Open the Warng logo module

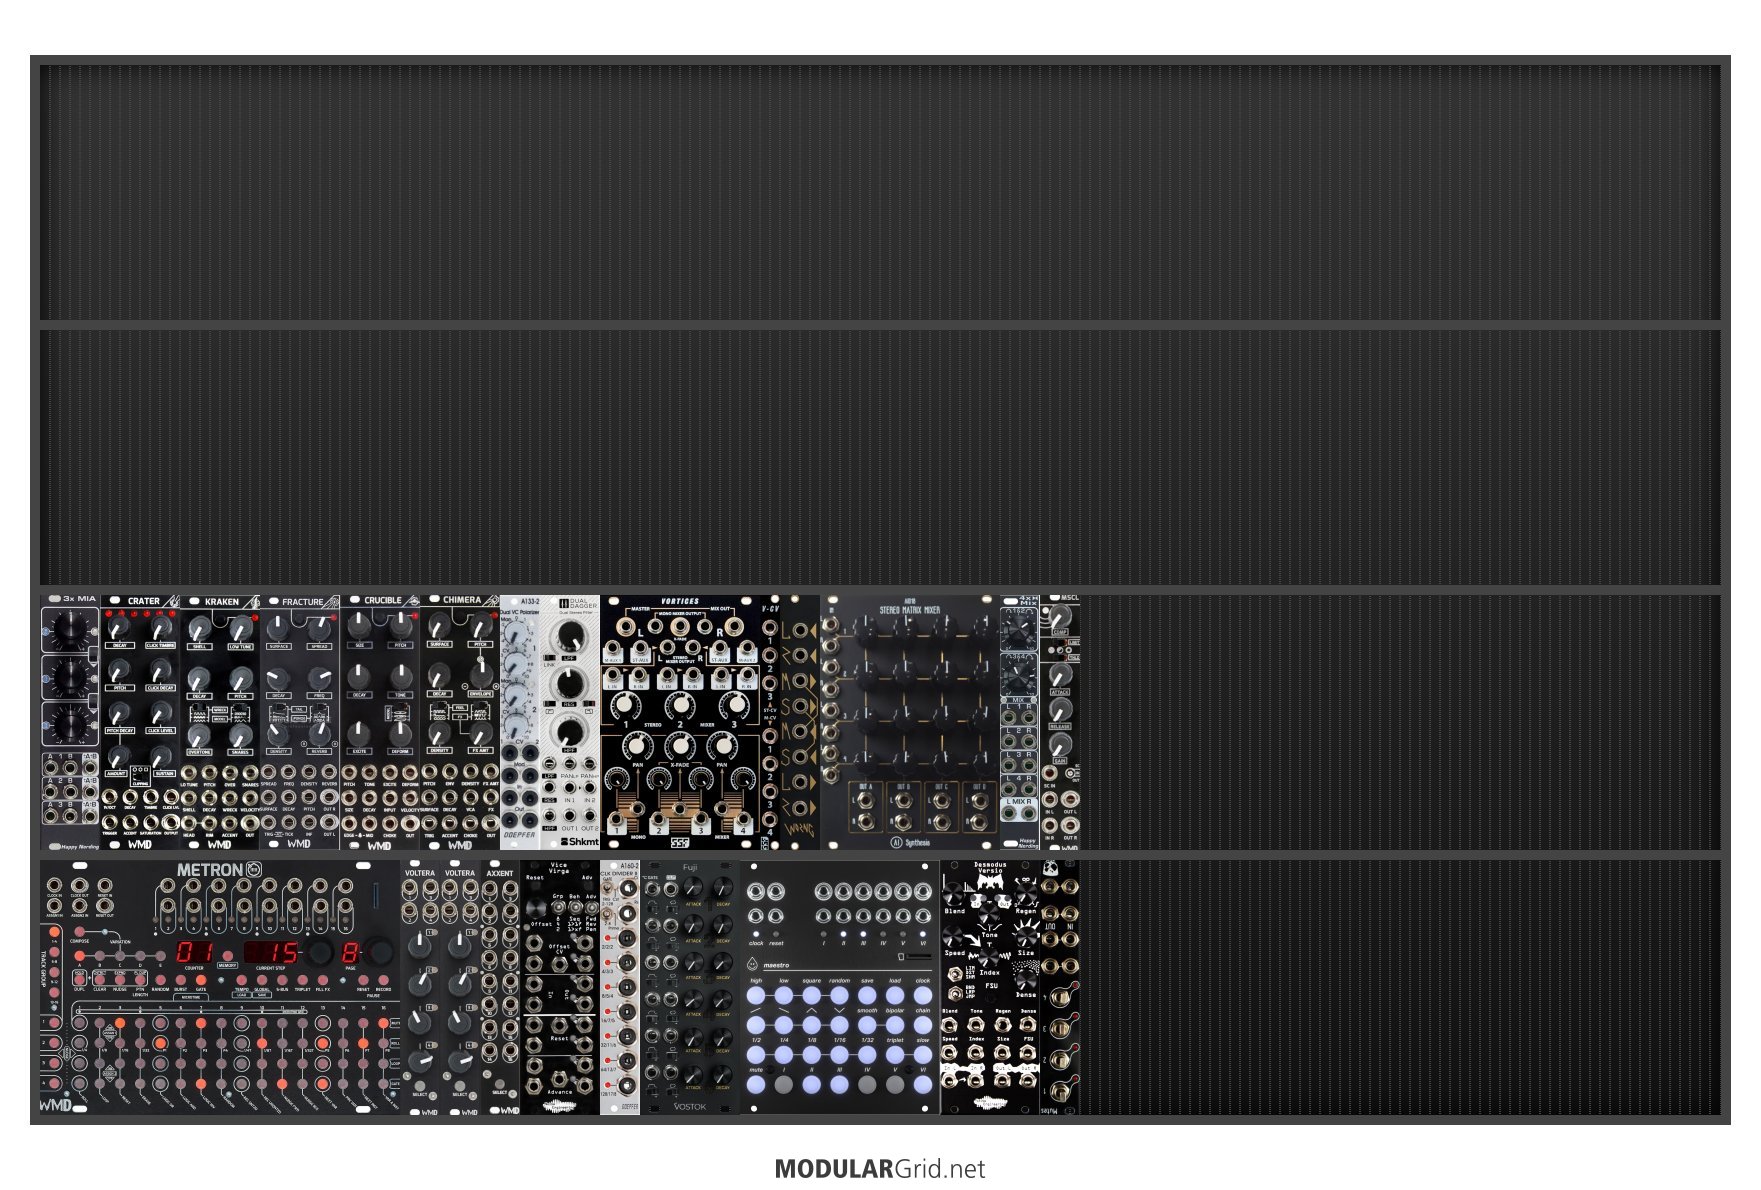800,722
